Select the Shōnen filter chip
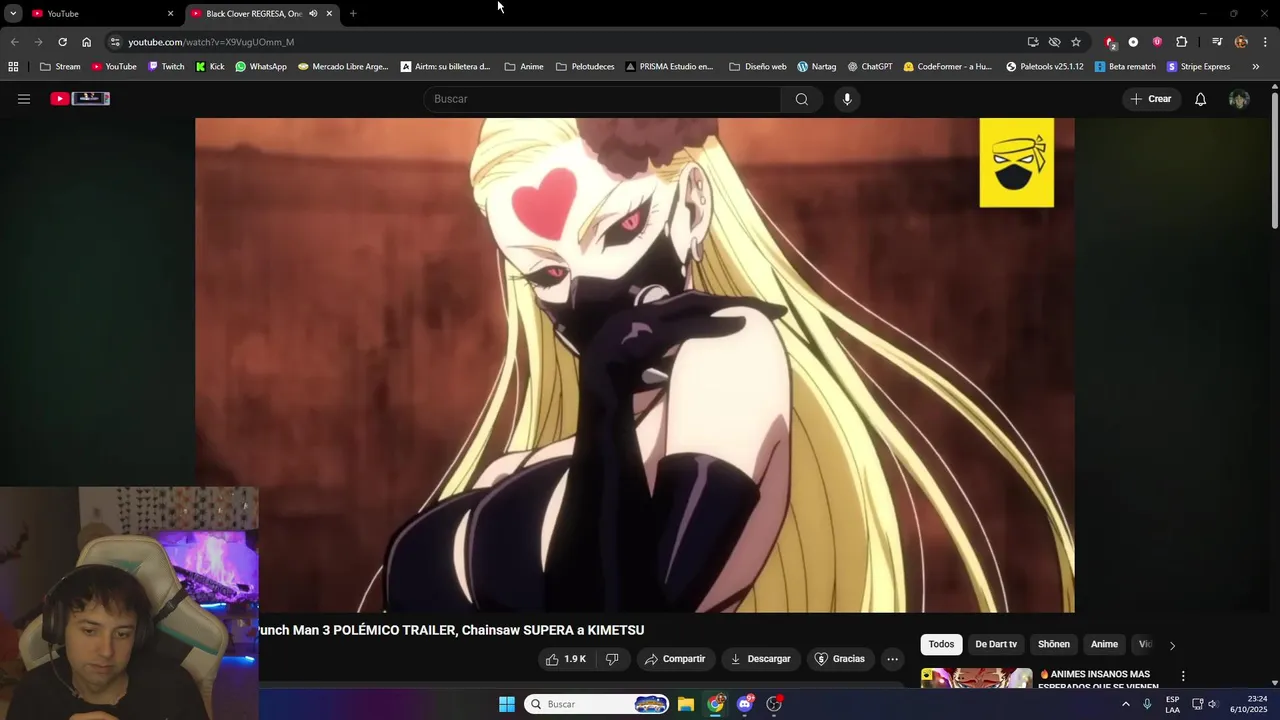Screen dimensions: 1280x720 click(1054, 645)
